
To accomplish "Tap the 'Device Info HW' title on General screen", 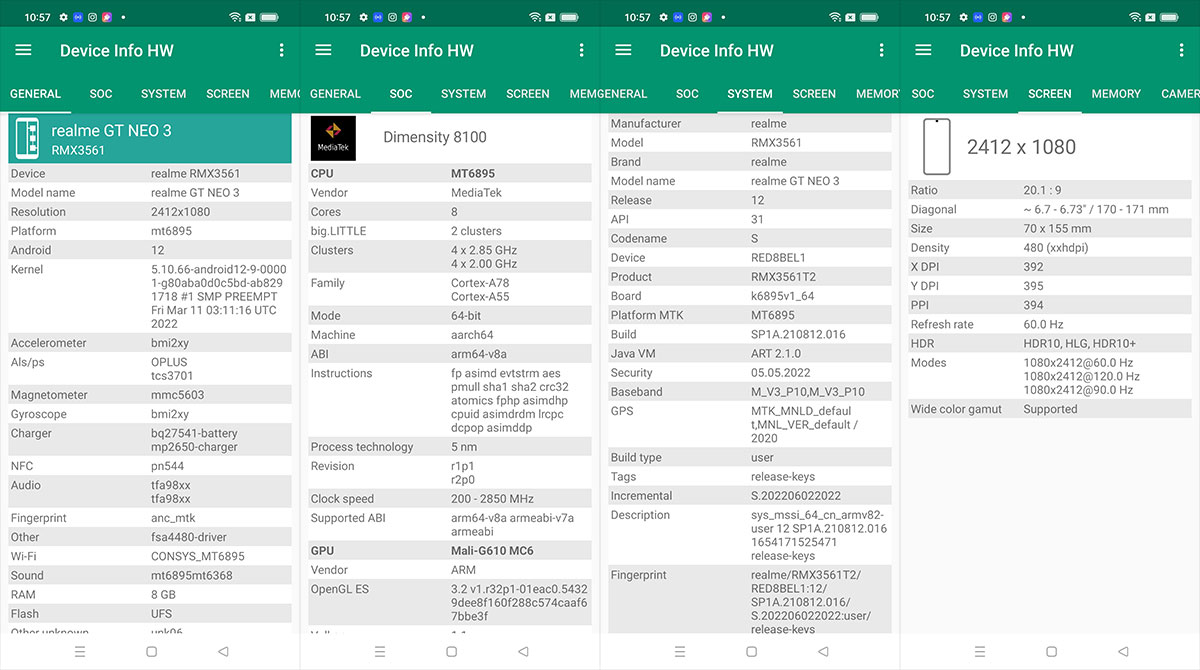I will [x=117, y=50].
